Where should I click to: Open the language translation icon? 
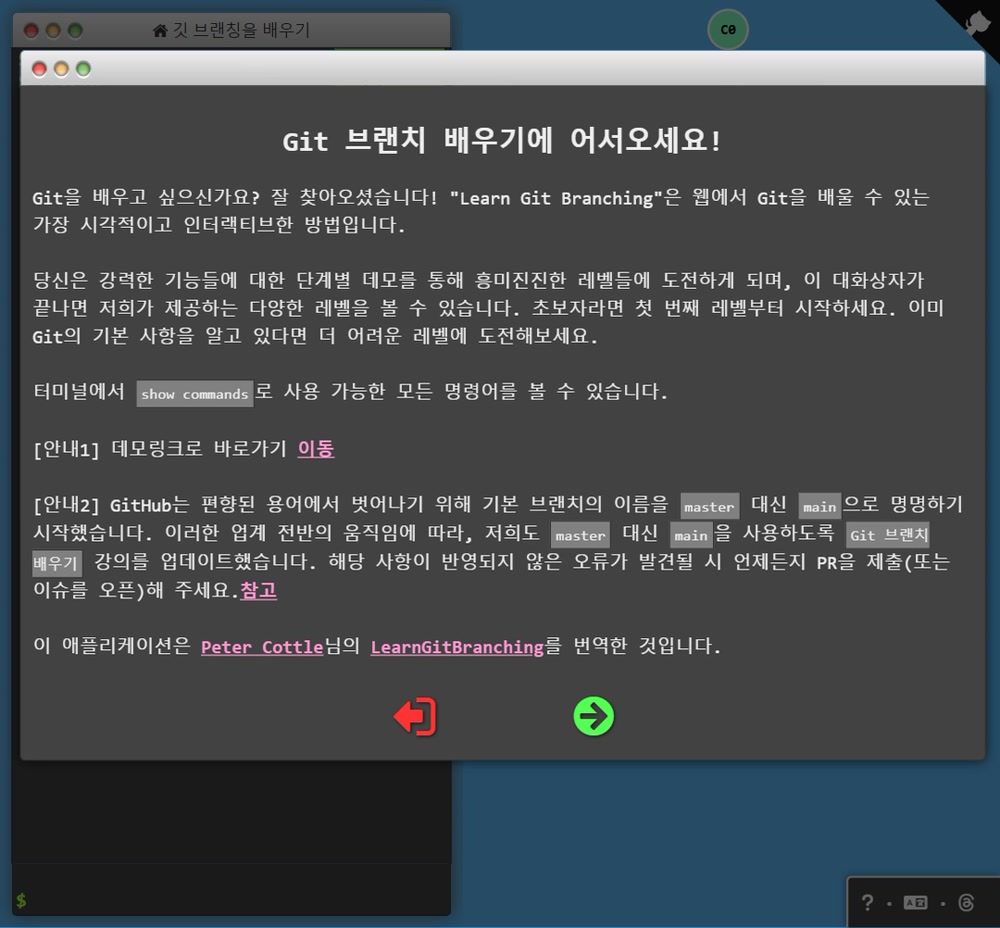tap(915, 902)
